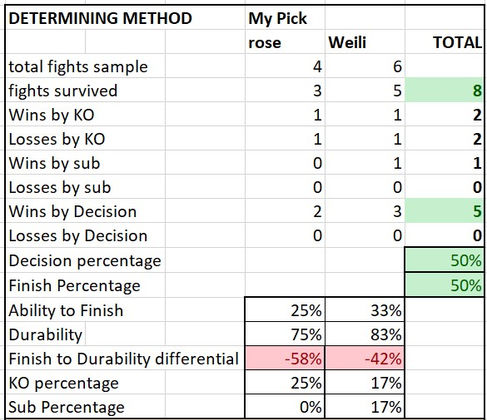Select the TOTAL column header cell

445,42
